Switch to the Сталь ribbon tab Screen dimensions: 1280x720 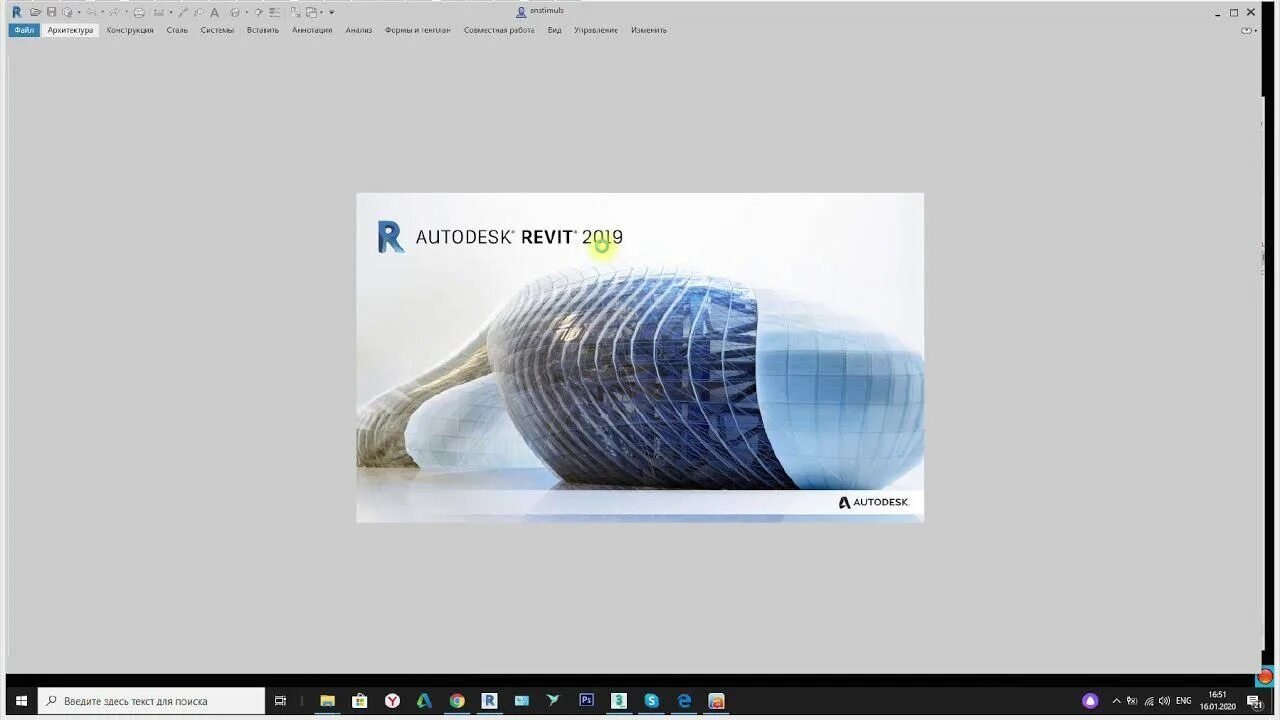177,30
